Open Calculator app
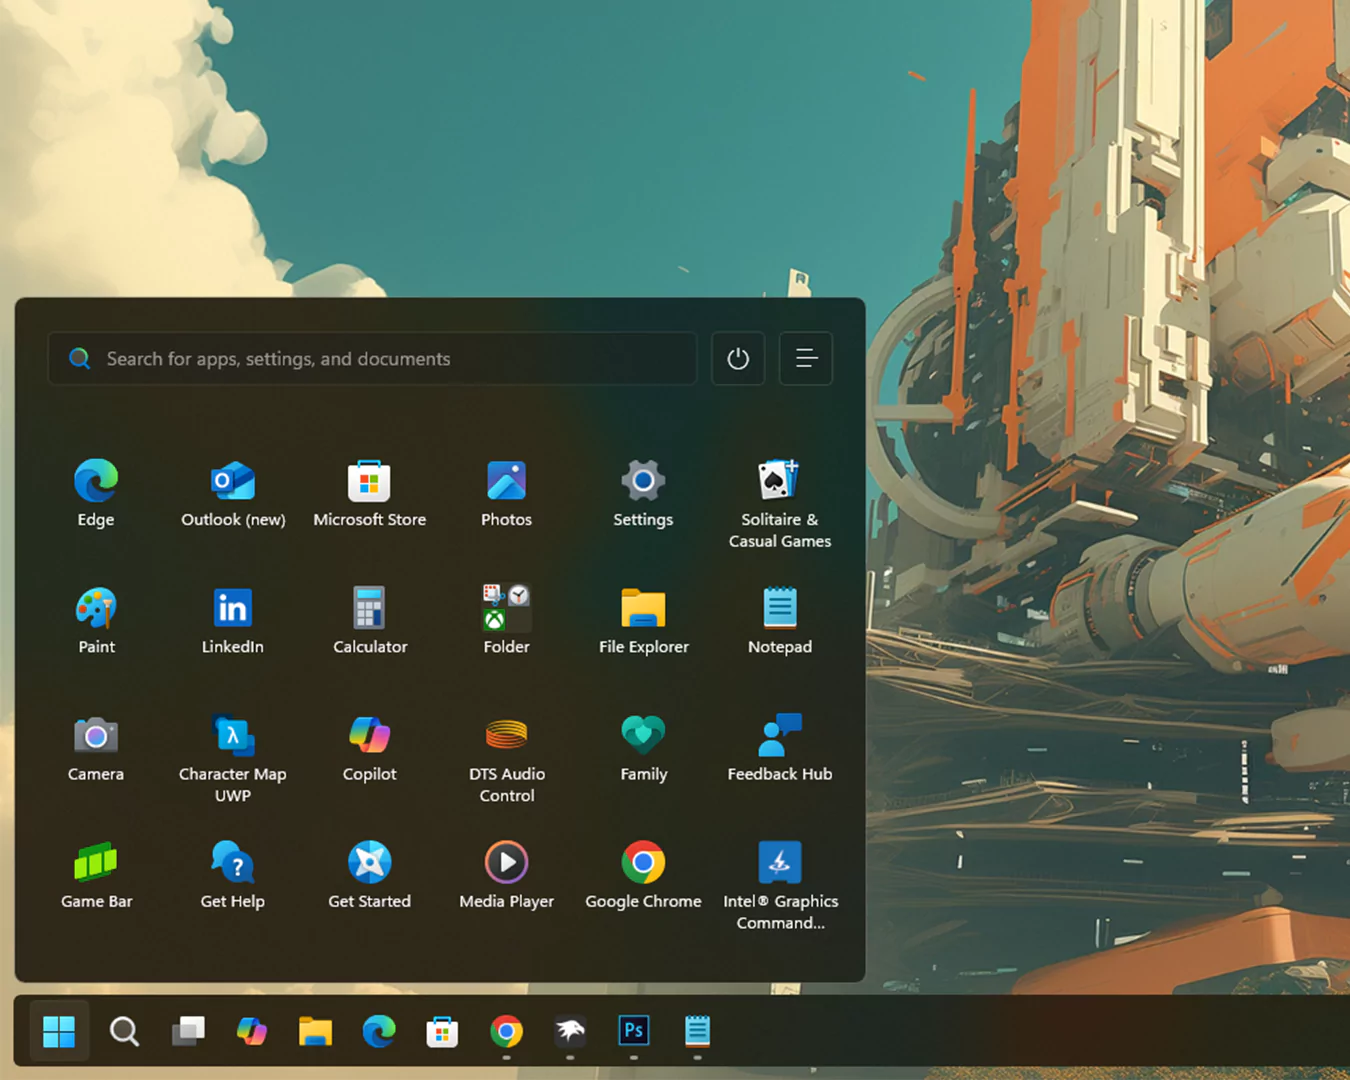Screen dimensions: 1350x1080 point(369,620)
